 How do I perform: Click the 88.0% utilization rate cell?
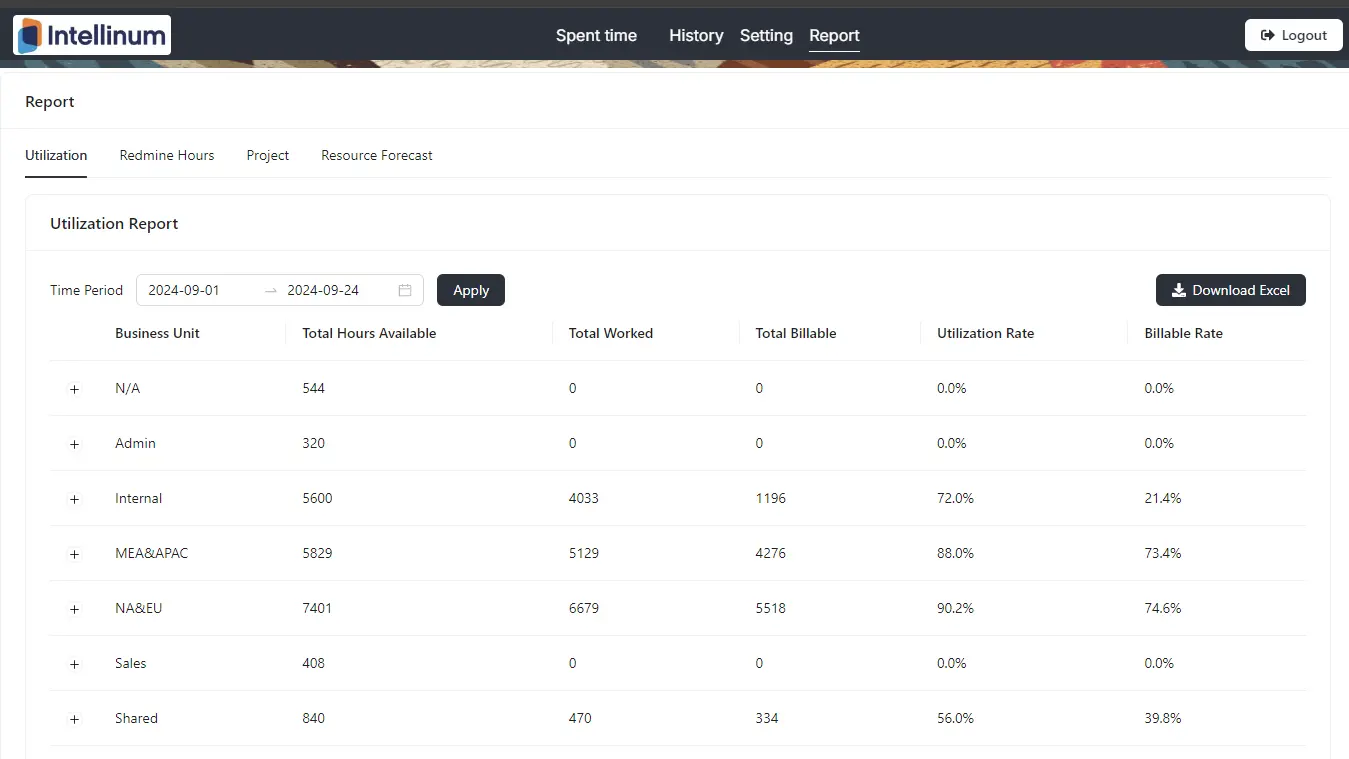pyautogui.click(x=955, y=553)
